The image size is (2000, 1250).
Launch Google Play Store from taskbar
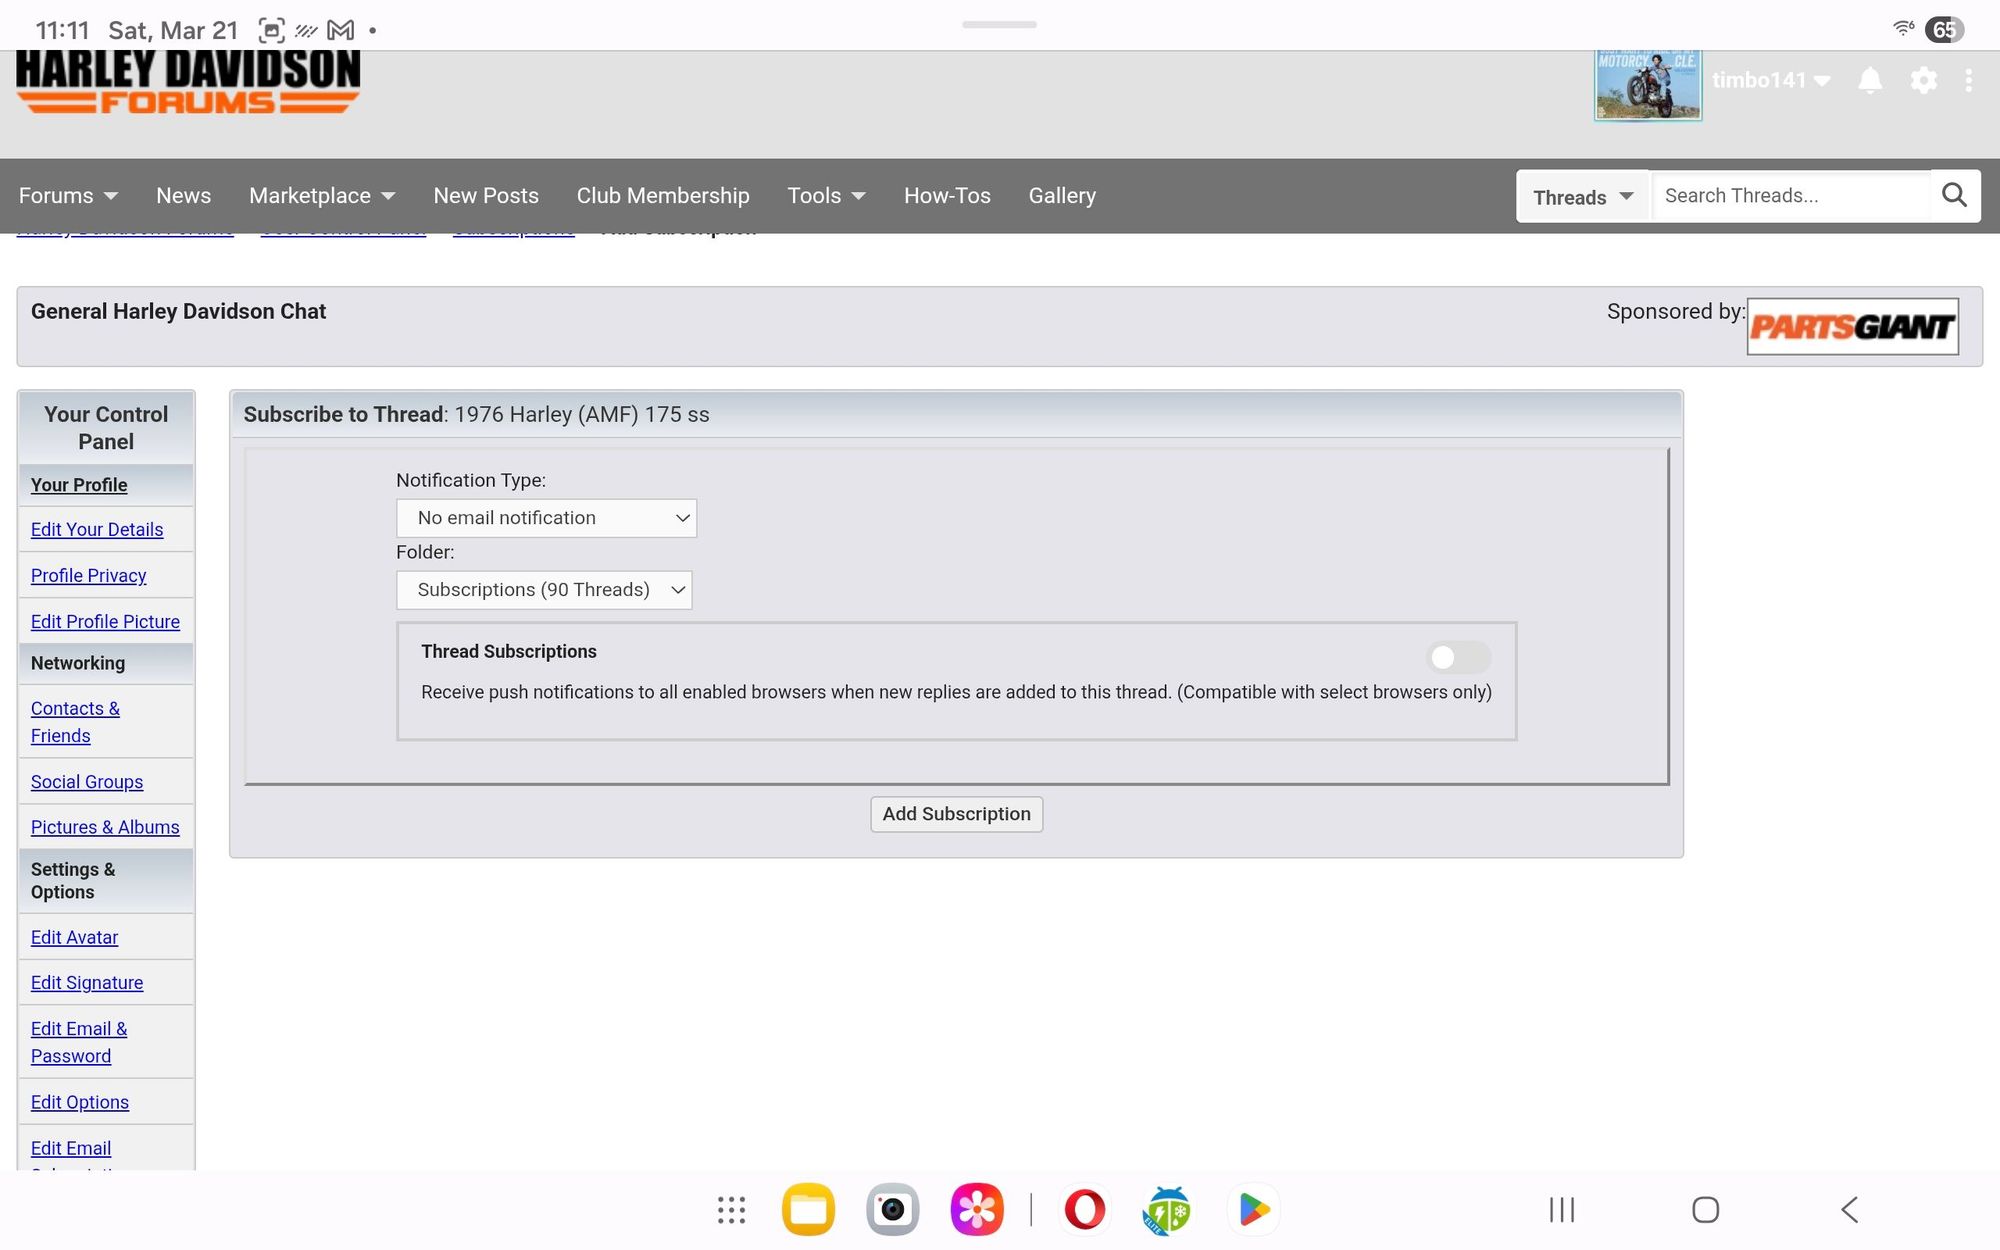coord(1253,1210)
